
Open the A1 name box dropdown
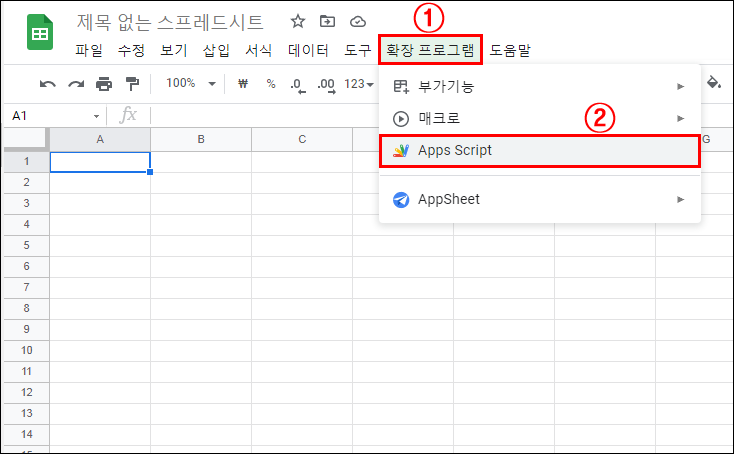pyautogui.click(x=97, y=116)
